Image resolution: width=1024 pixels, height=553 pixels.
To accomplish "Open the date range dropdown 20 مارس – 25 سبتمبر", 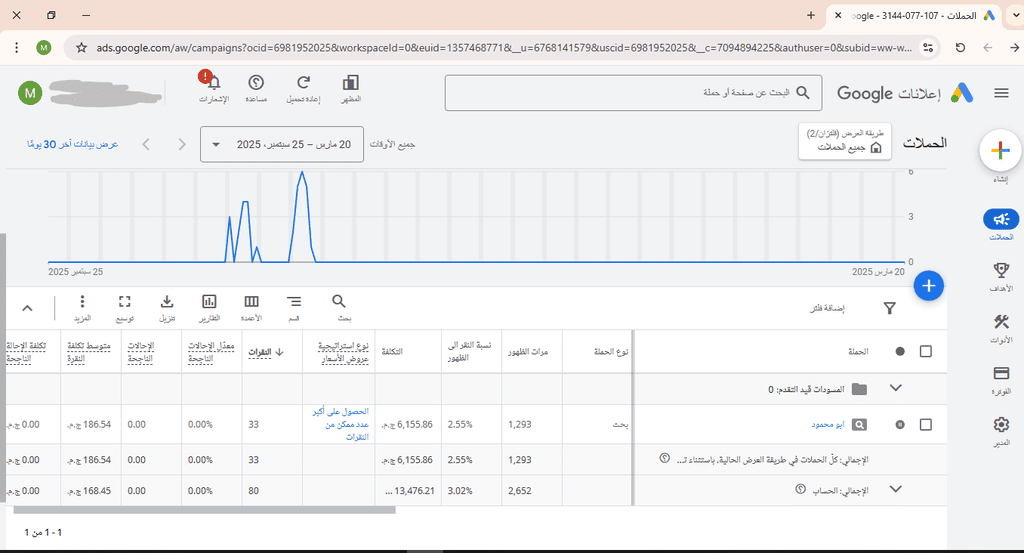I will pos(281,144).
